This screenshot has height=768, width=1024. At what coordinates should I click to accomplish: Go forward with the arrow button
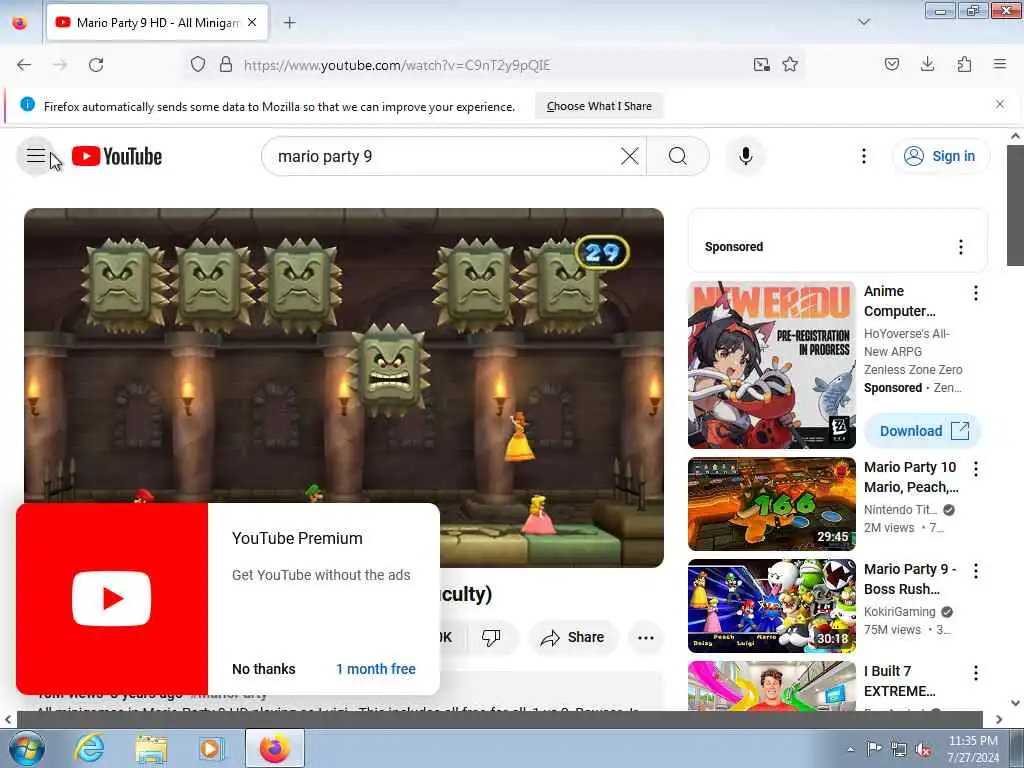pos(60,65)
